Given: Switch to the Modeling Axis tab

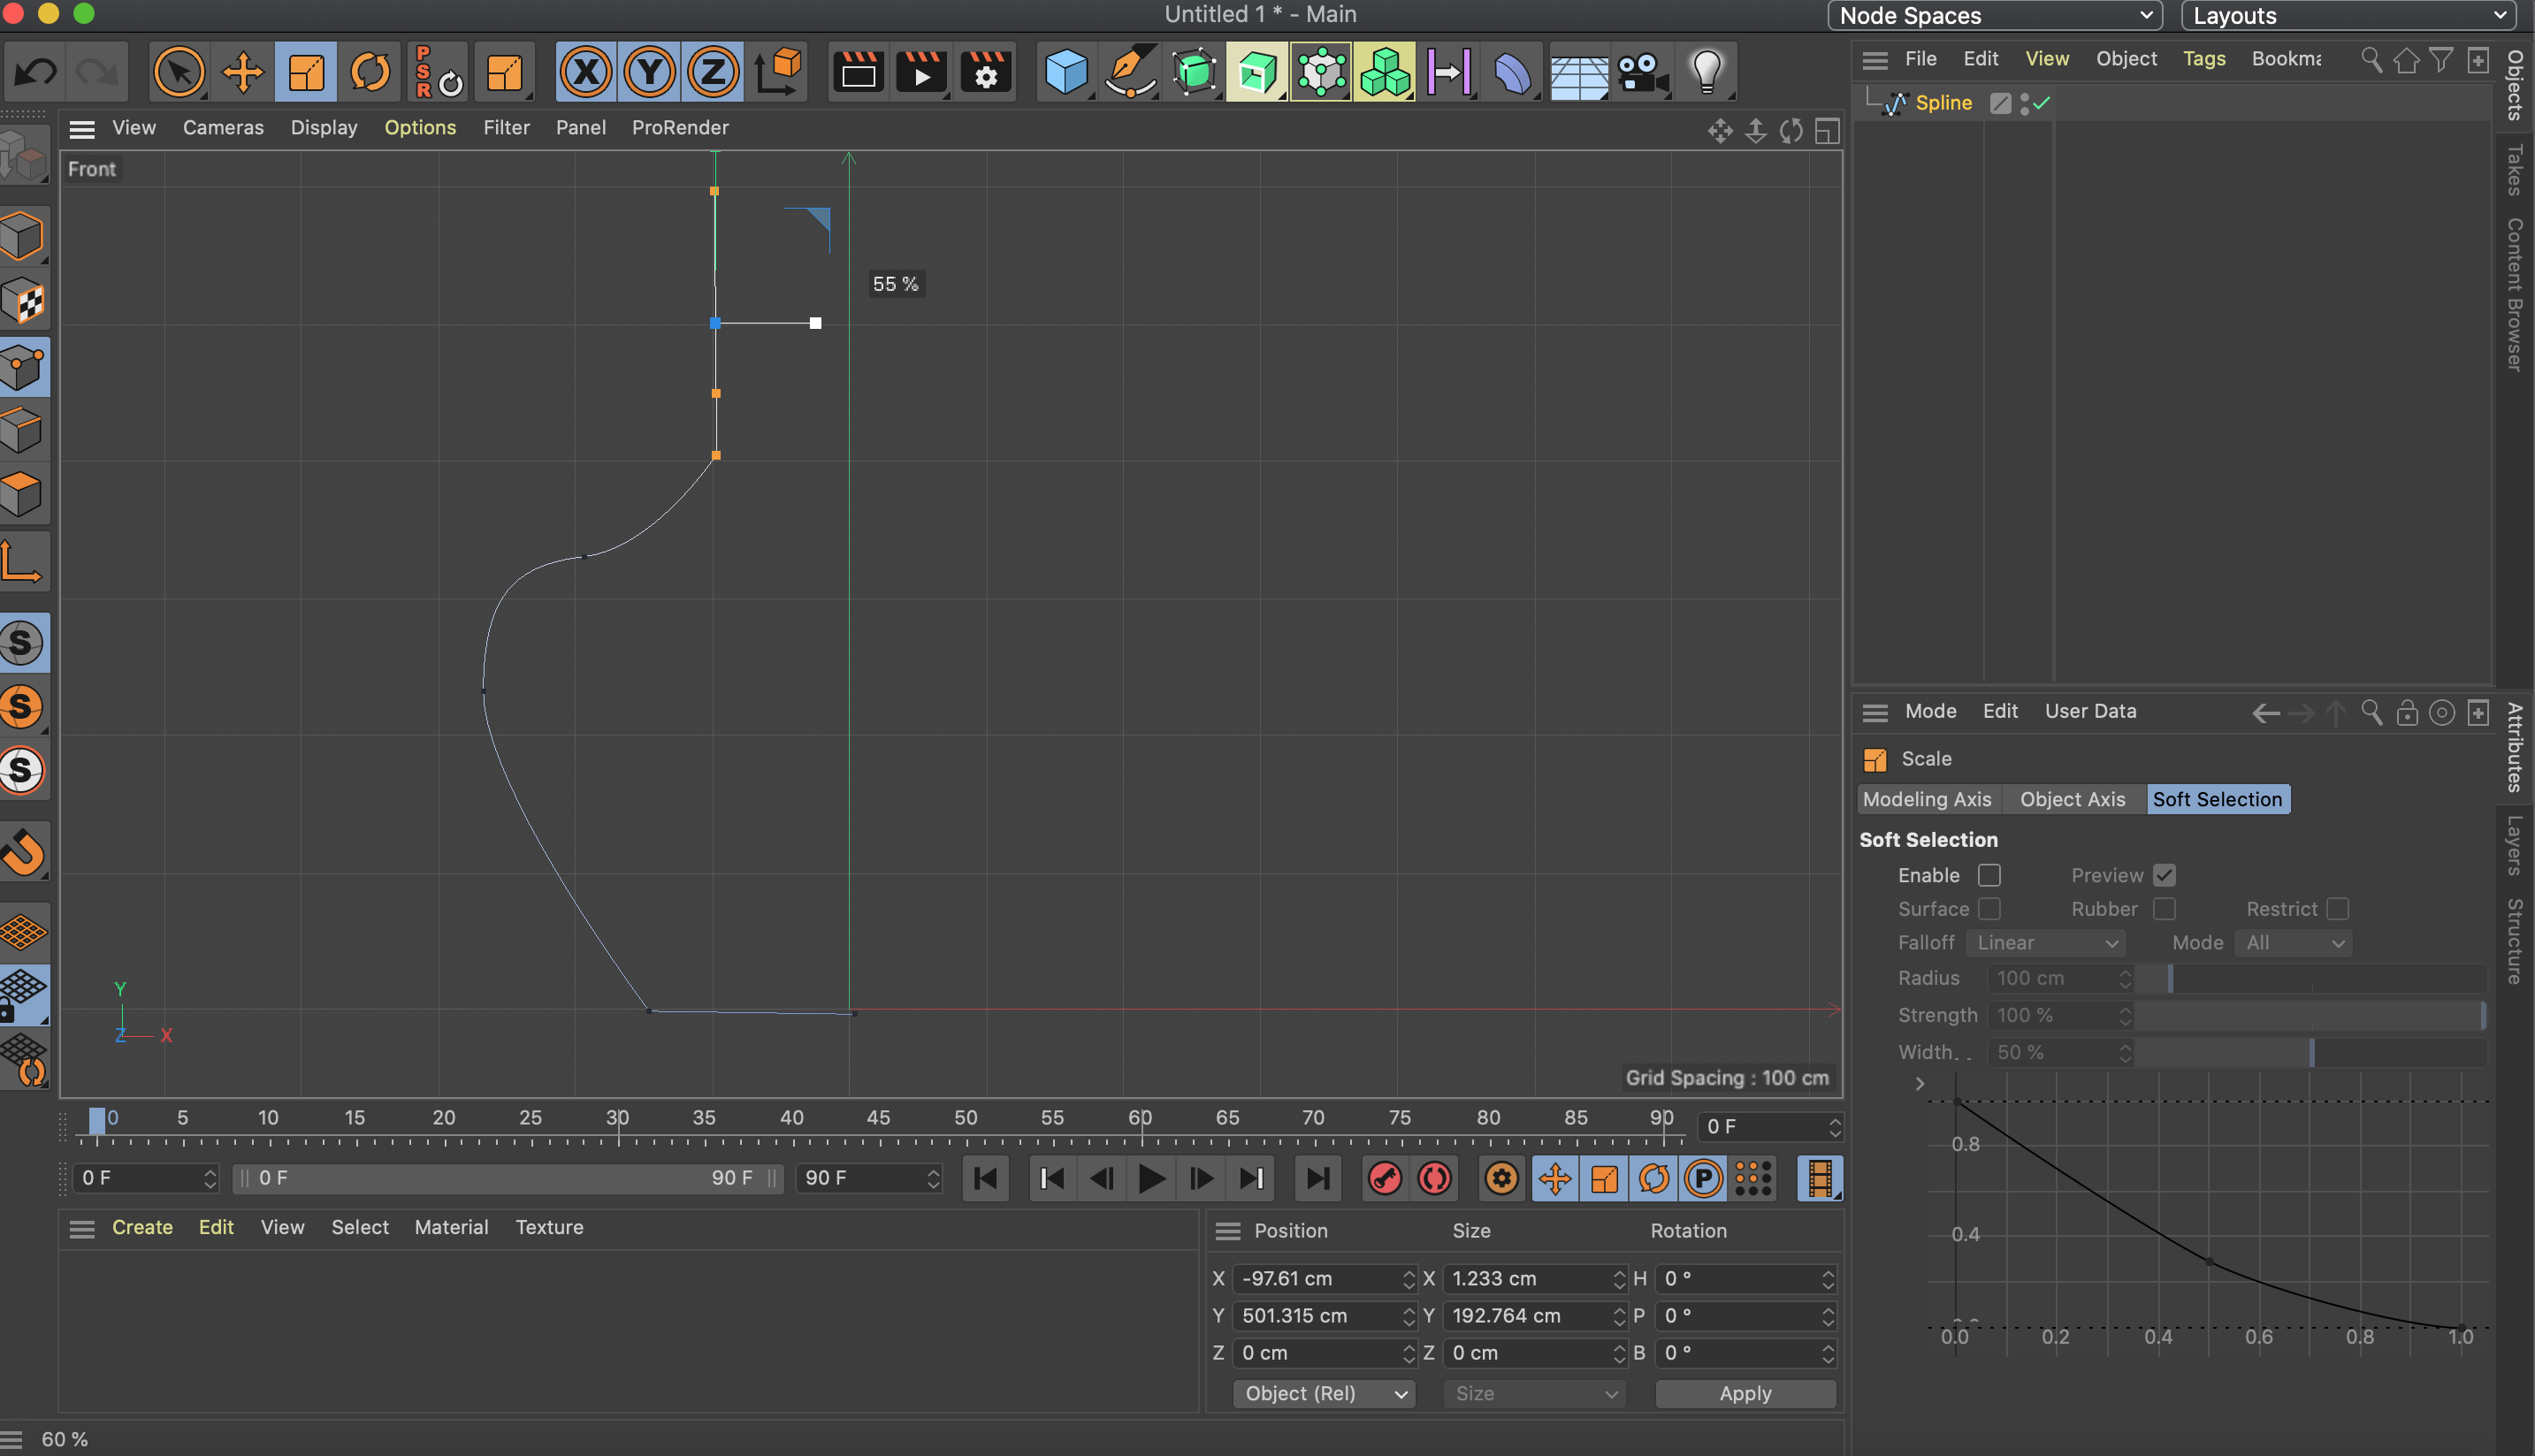Looking at the screenshot, I should (x=1926, y=799).
